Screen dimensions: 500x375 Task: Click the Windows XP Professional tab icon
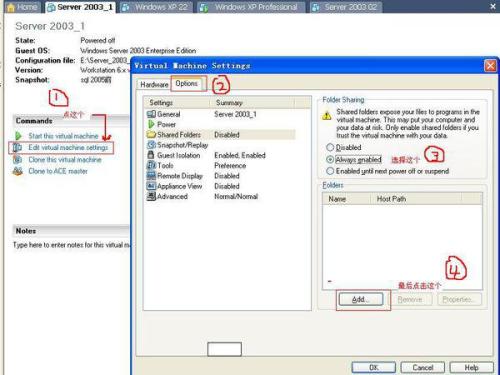(x=203, y=7)
